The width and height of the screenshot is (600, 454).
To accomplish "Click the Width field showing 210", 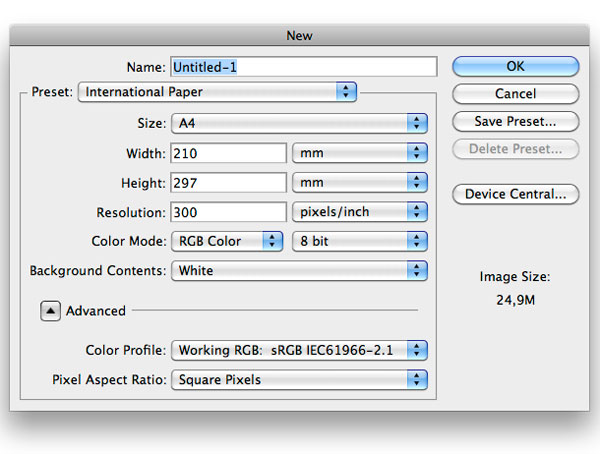I will [x=228, y=153].
